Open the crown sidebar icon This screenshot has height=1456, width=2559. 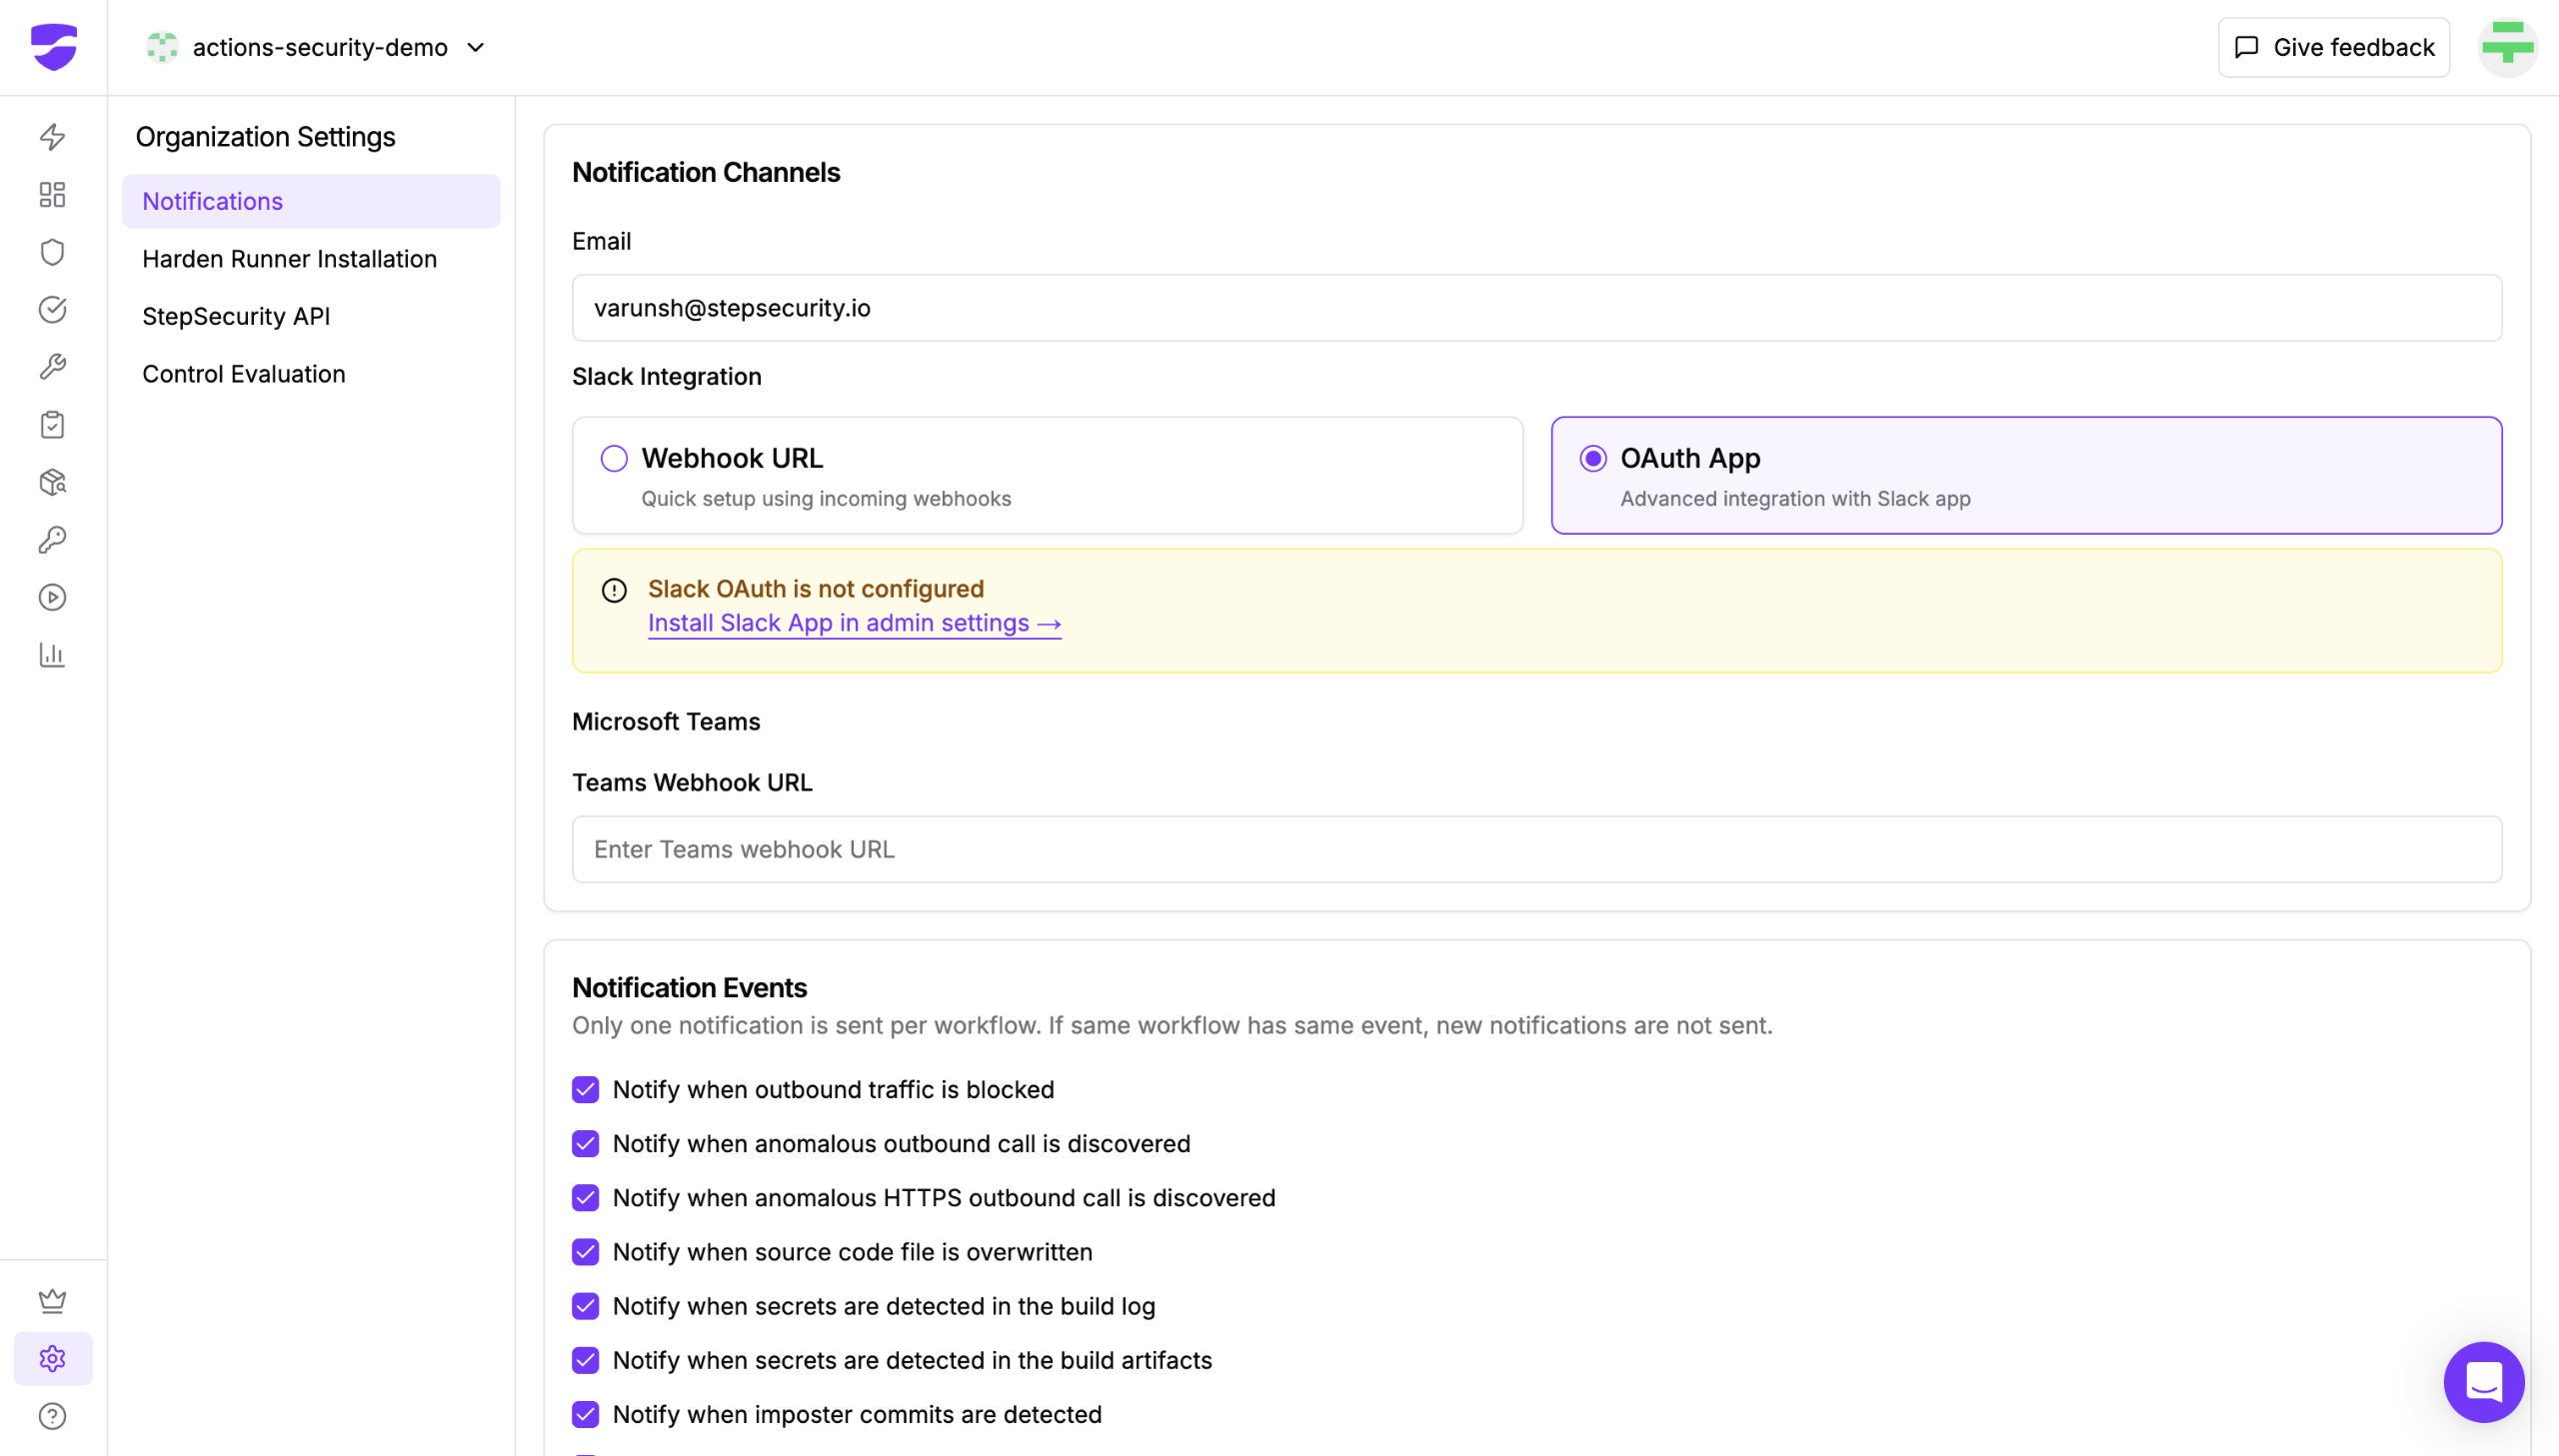(x=53, y=1301)
